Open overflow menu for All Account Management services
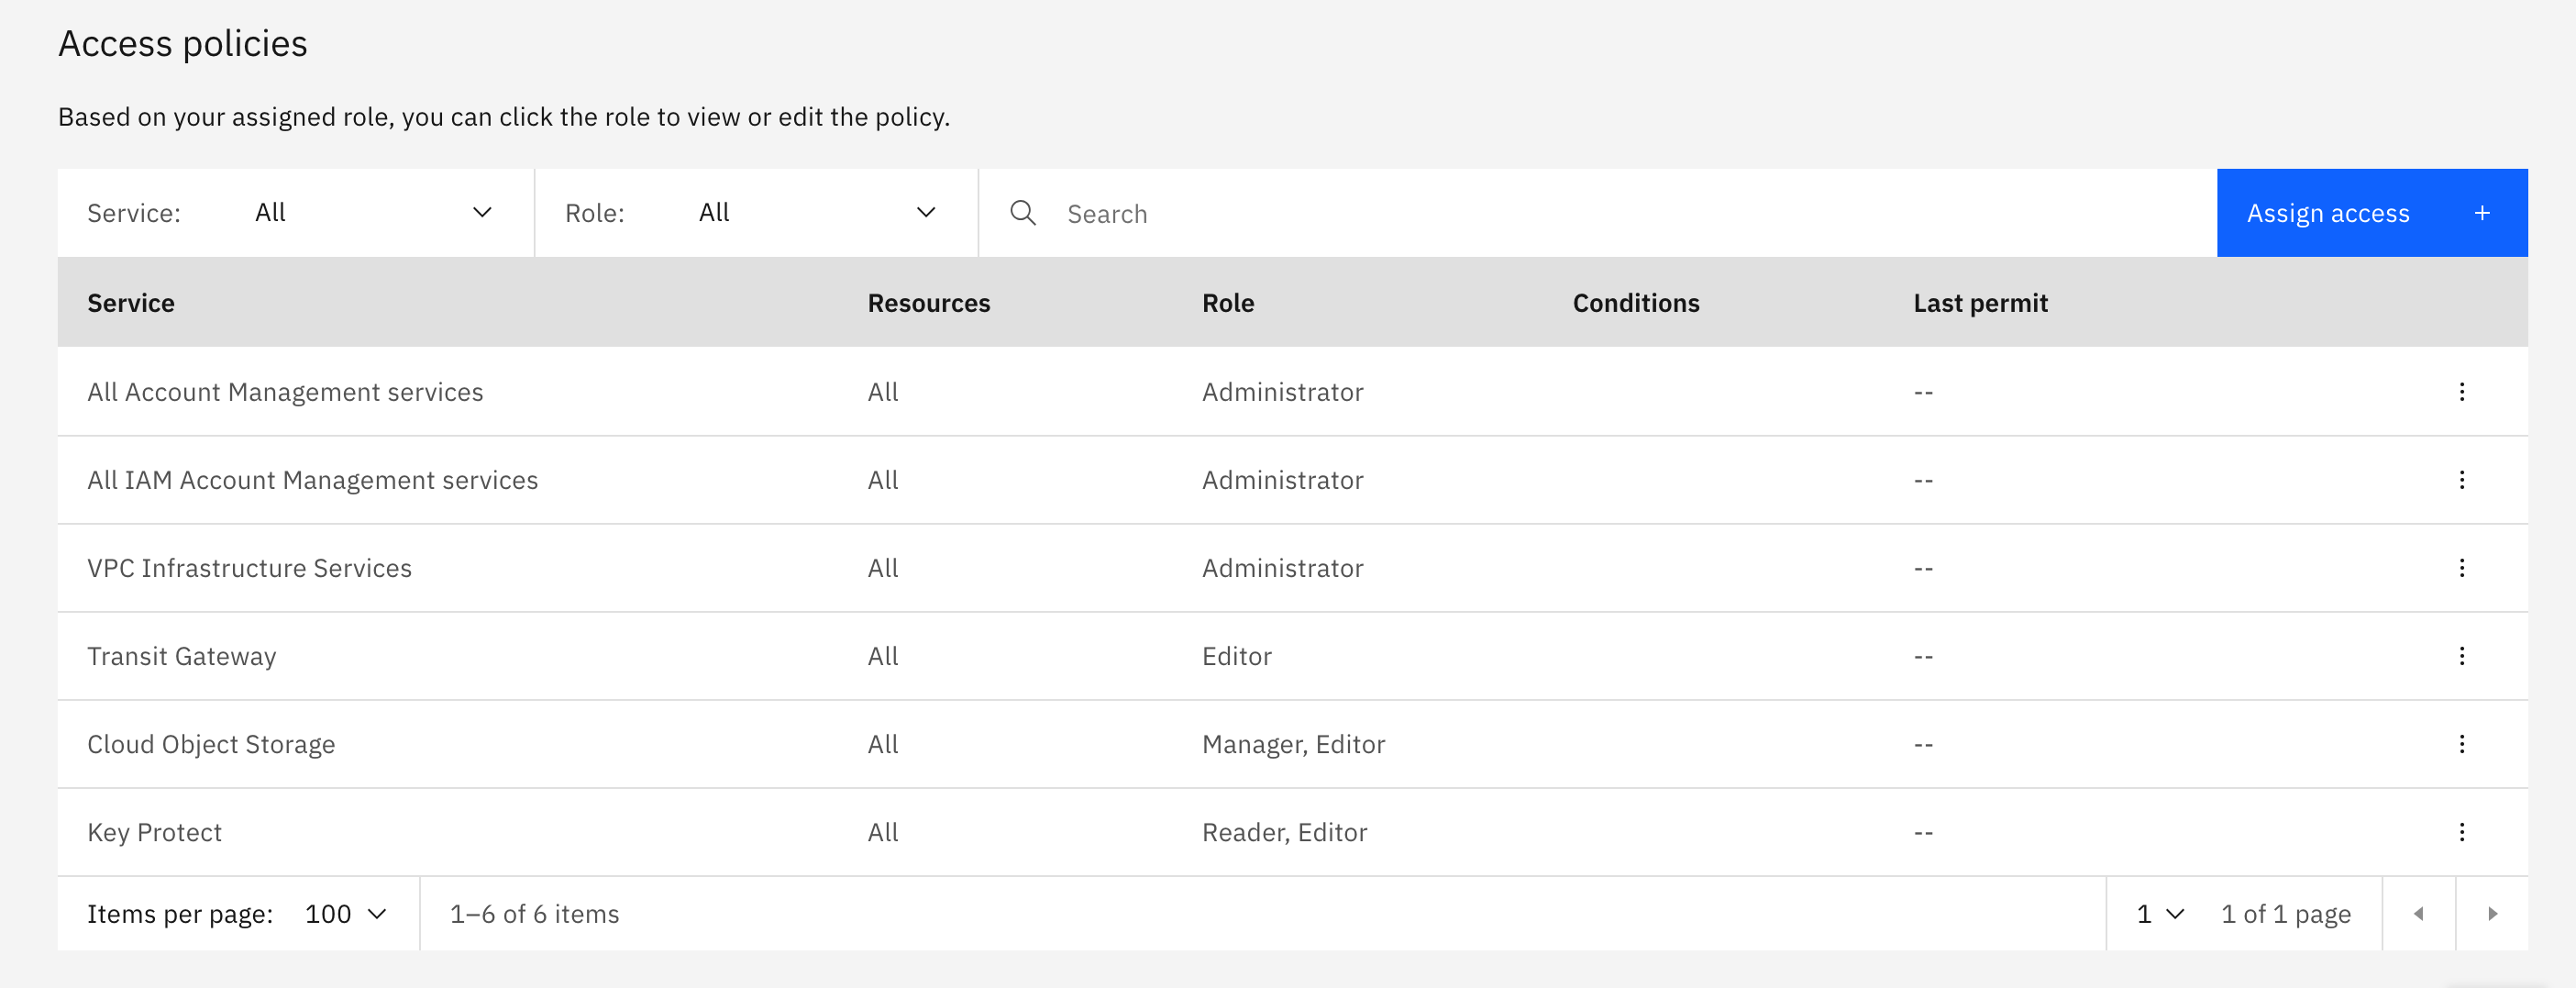Image resolution: width=2576 pixels, height=988 pixels. click(x=2463, y=391)
